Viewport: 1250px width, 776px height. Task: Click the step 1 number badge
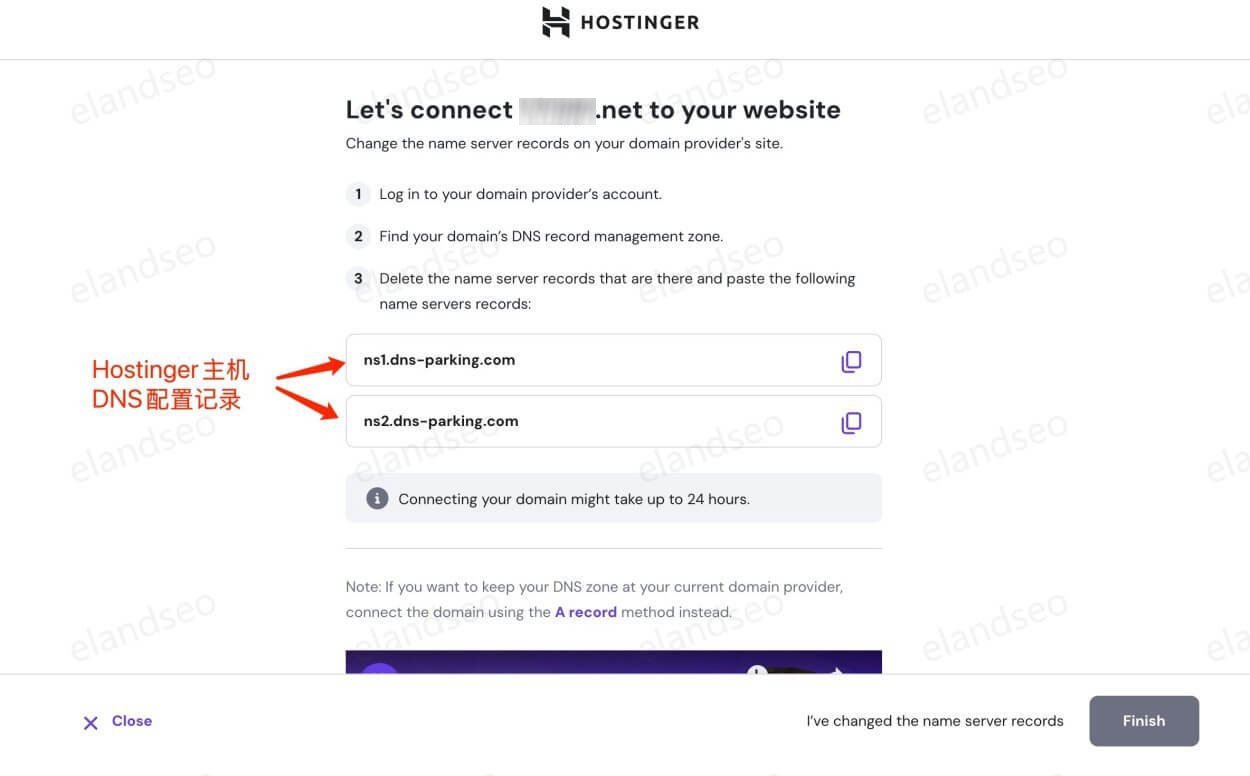click(358, 194)
